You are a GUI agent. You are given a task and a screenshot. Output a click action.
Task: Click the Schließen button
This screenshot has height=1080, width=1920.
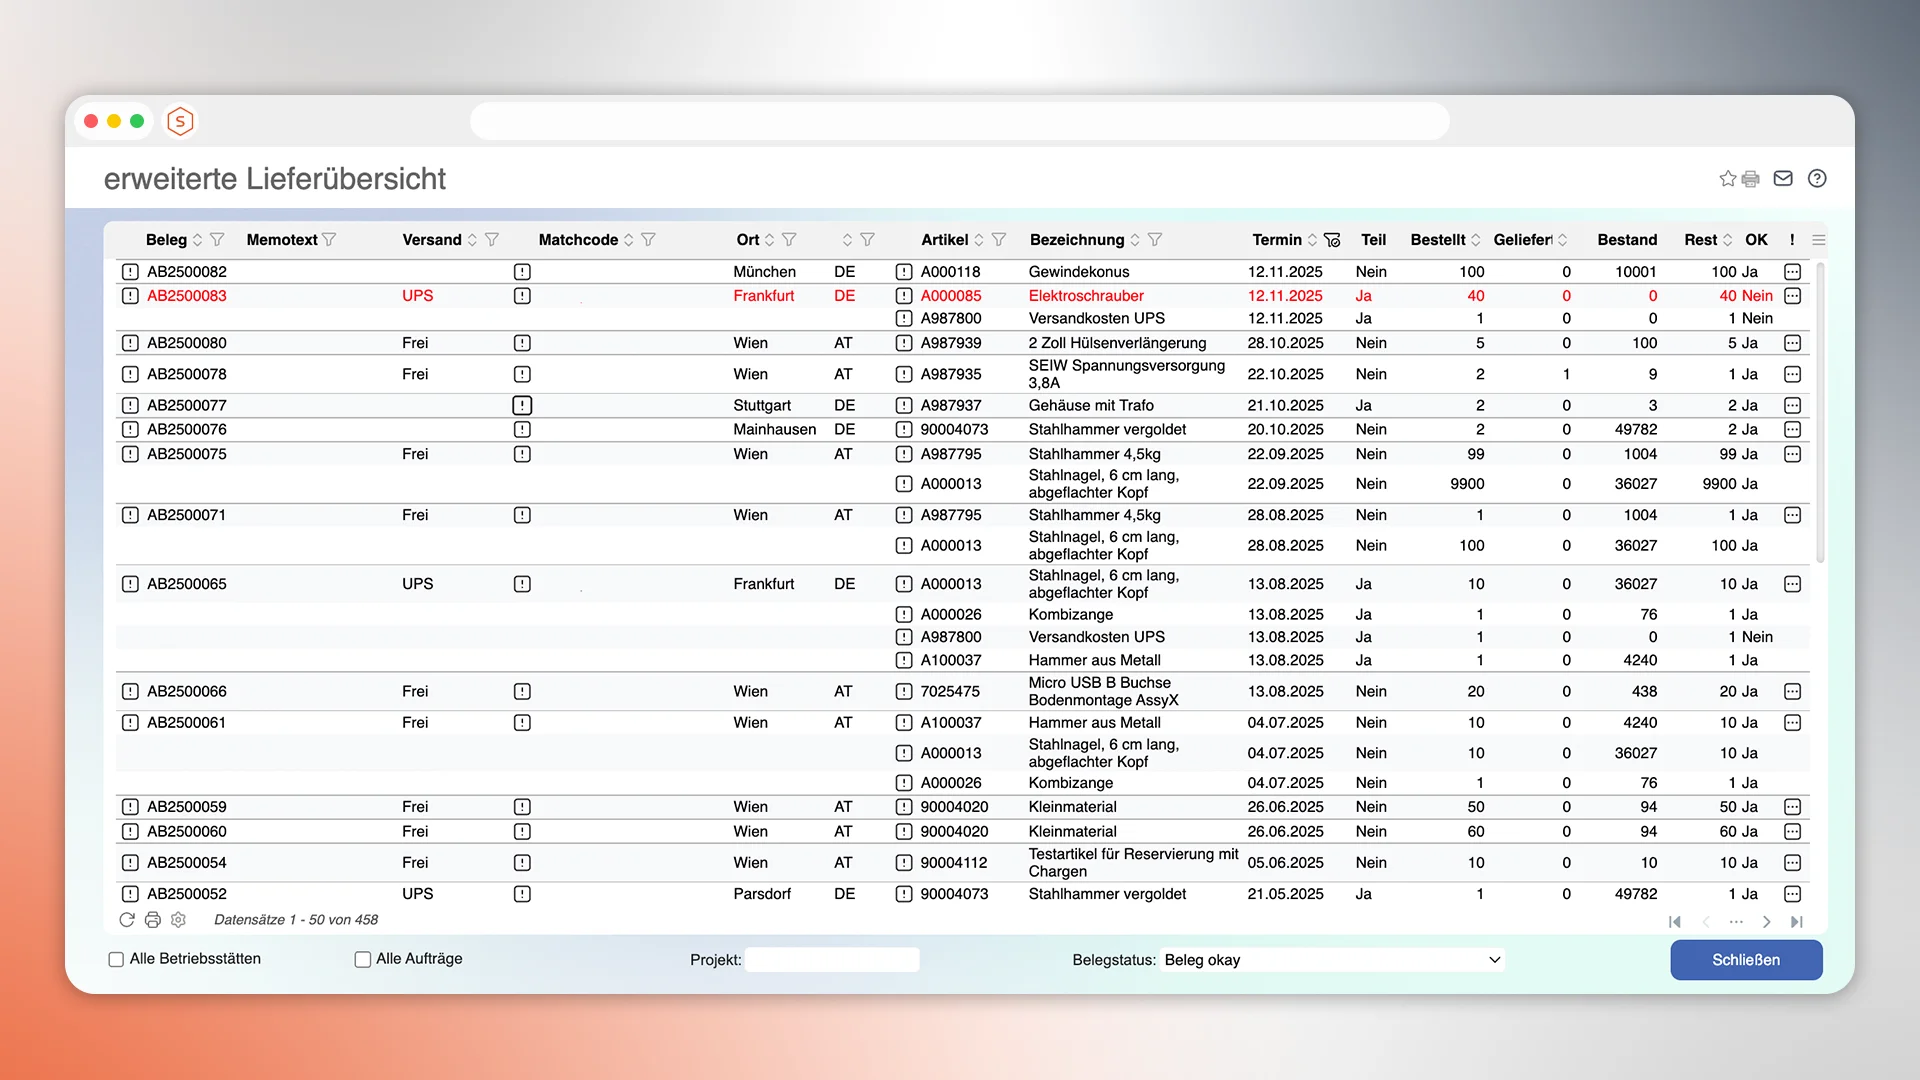point(1746,960)
